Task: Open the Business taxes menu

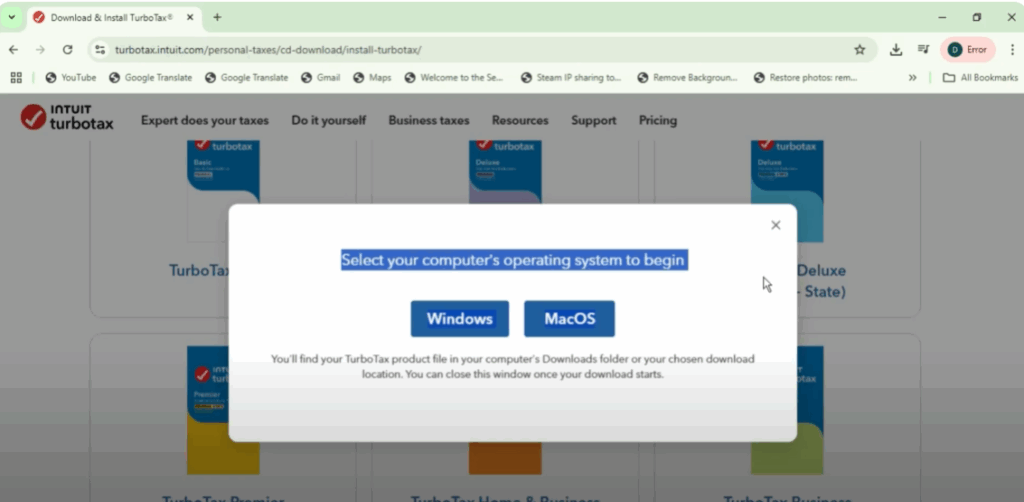Action: pos(429,120)
